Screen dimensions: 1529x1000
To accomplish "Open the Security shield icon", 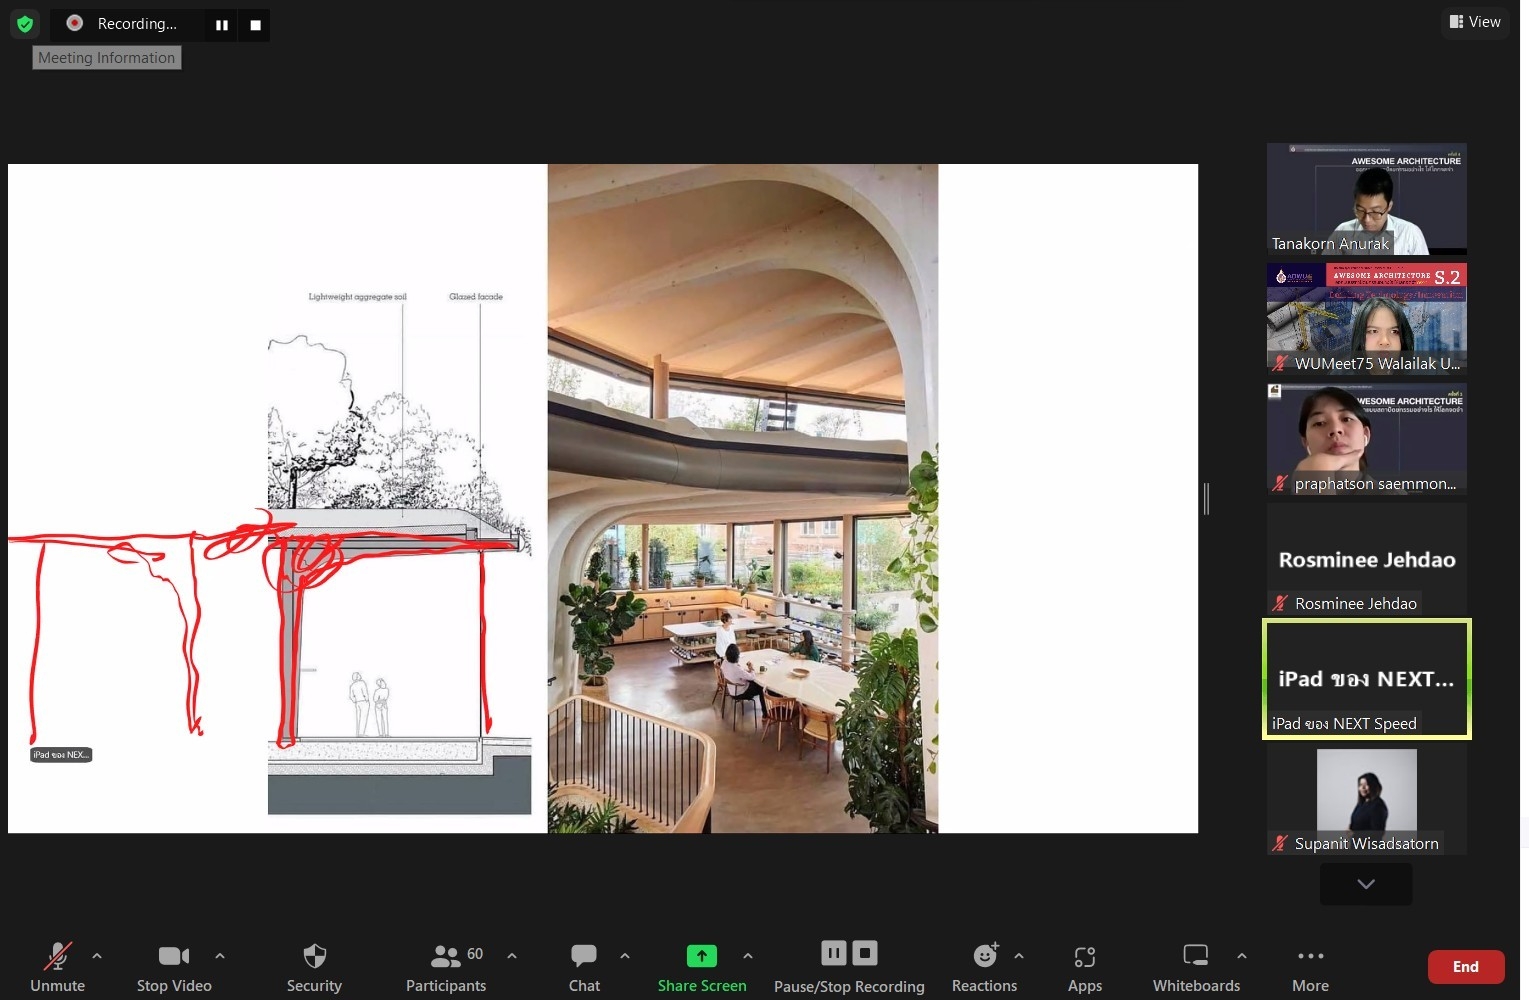I will (x=314, y=957).
